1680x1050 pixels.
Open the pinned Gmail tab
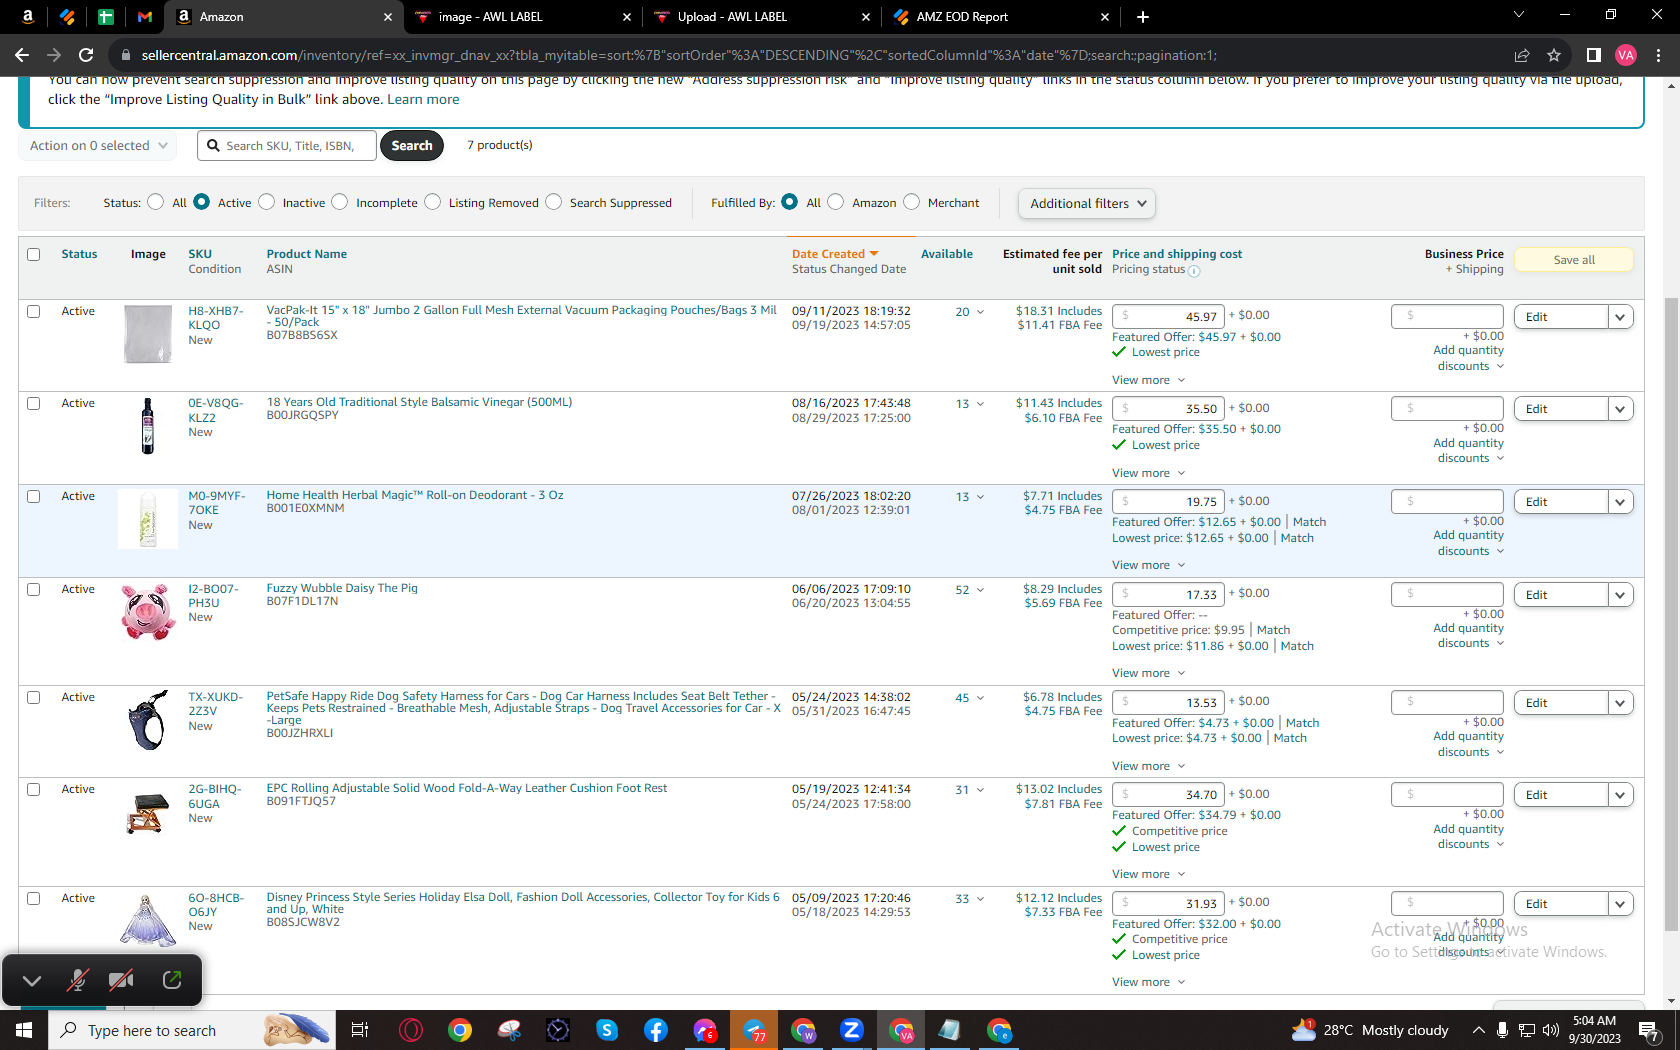[x=145, y=17]
